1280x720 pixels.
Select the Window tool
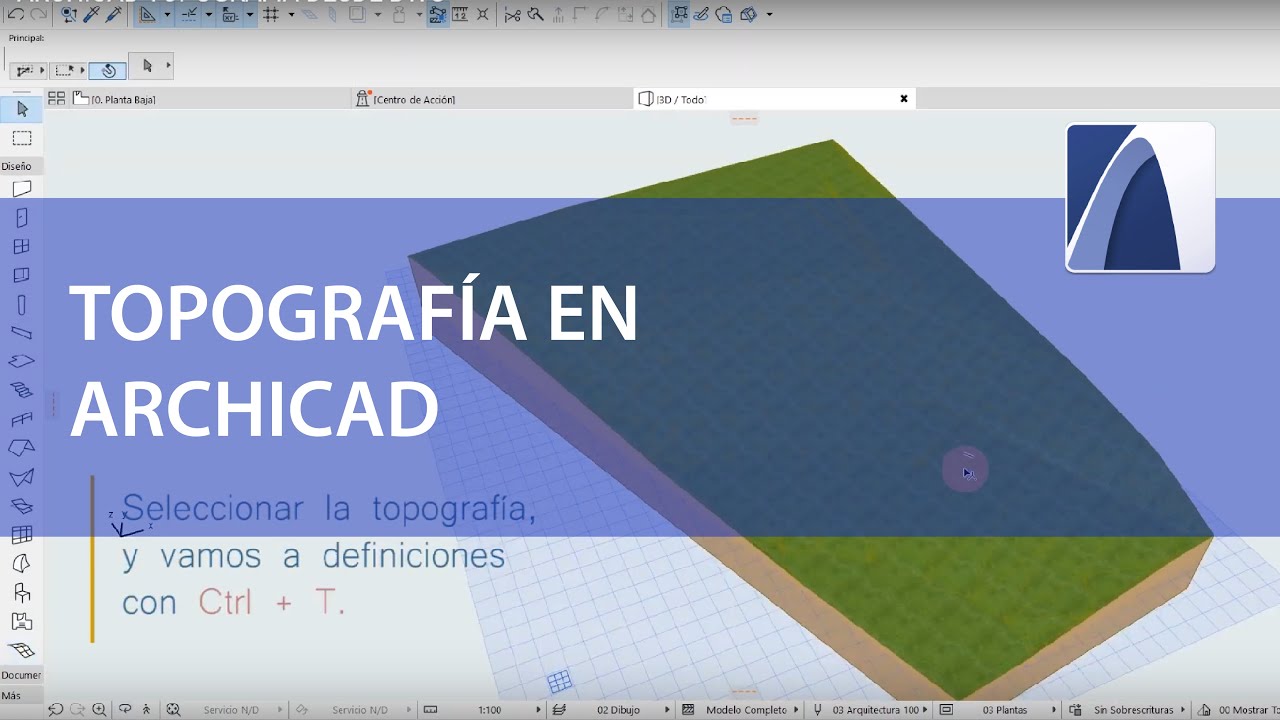22,247
